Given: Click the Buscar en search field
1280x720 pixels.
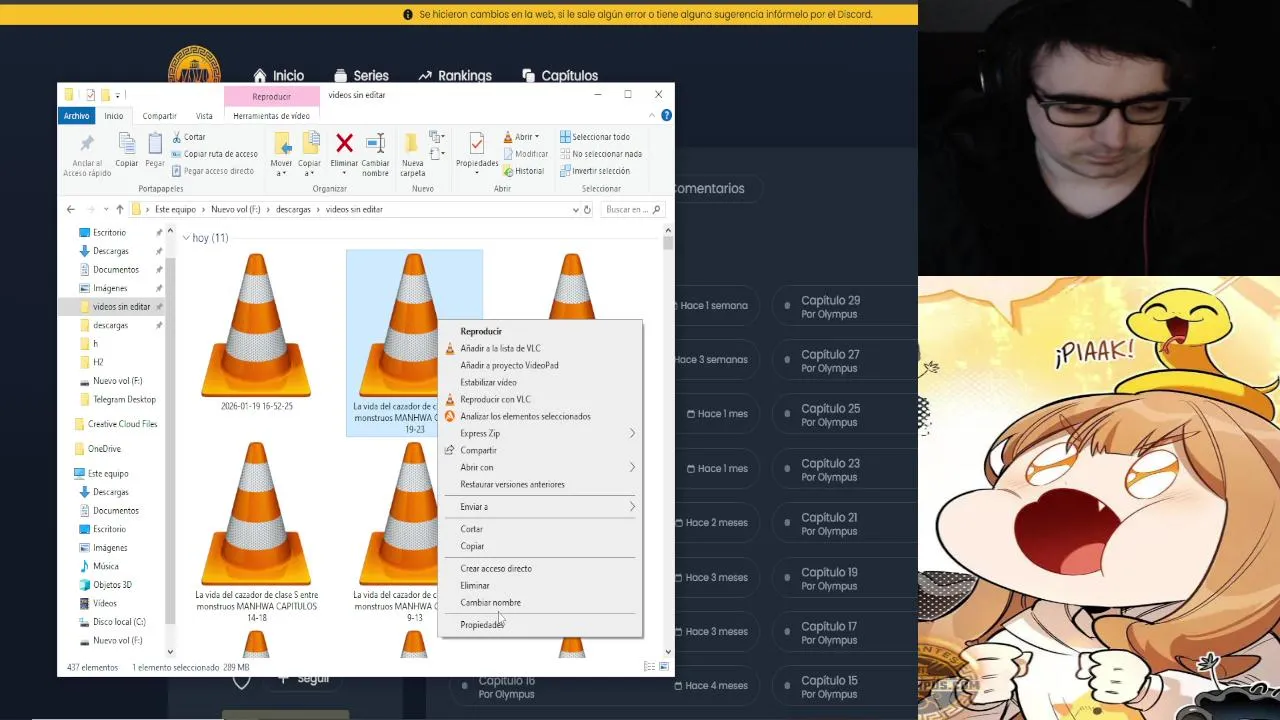Looking at the screenshot, I should tap(633, 209).
